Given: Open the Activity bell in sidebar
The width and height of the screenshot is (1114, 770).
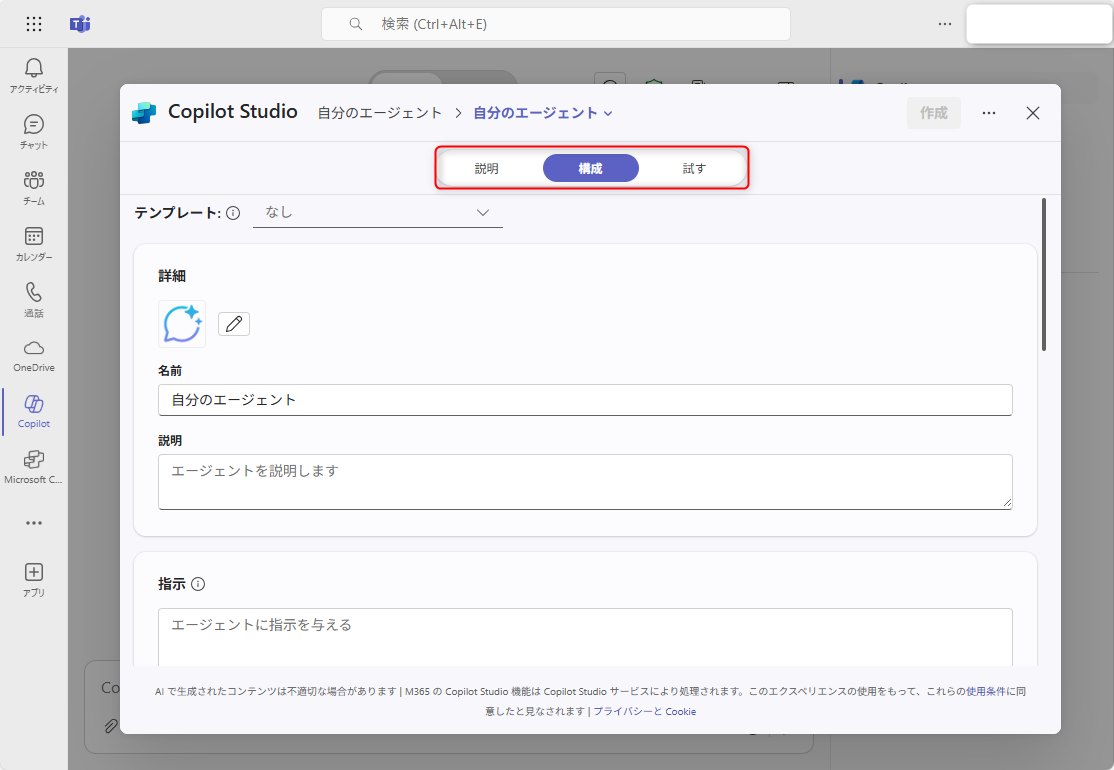Looking at the screenshot, I should pyautogui.click(x=33, y=75).
